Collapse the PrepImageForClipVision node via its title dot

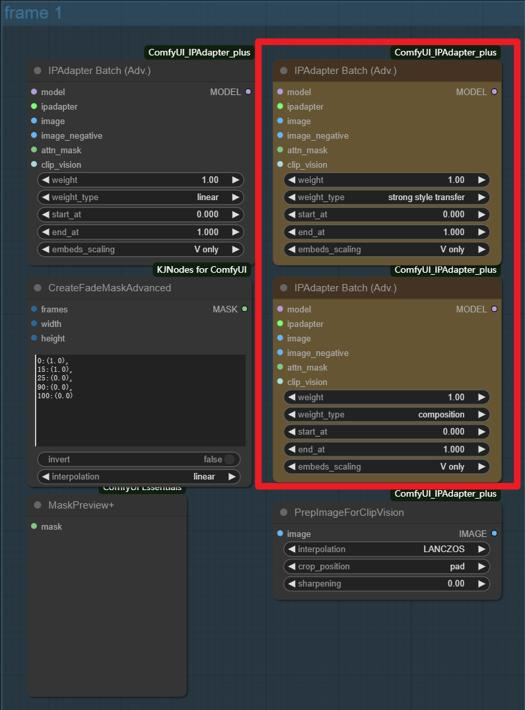tap(284, 512)
